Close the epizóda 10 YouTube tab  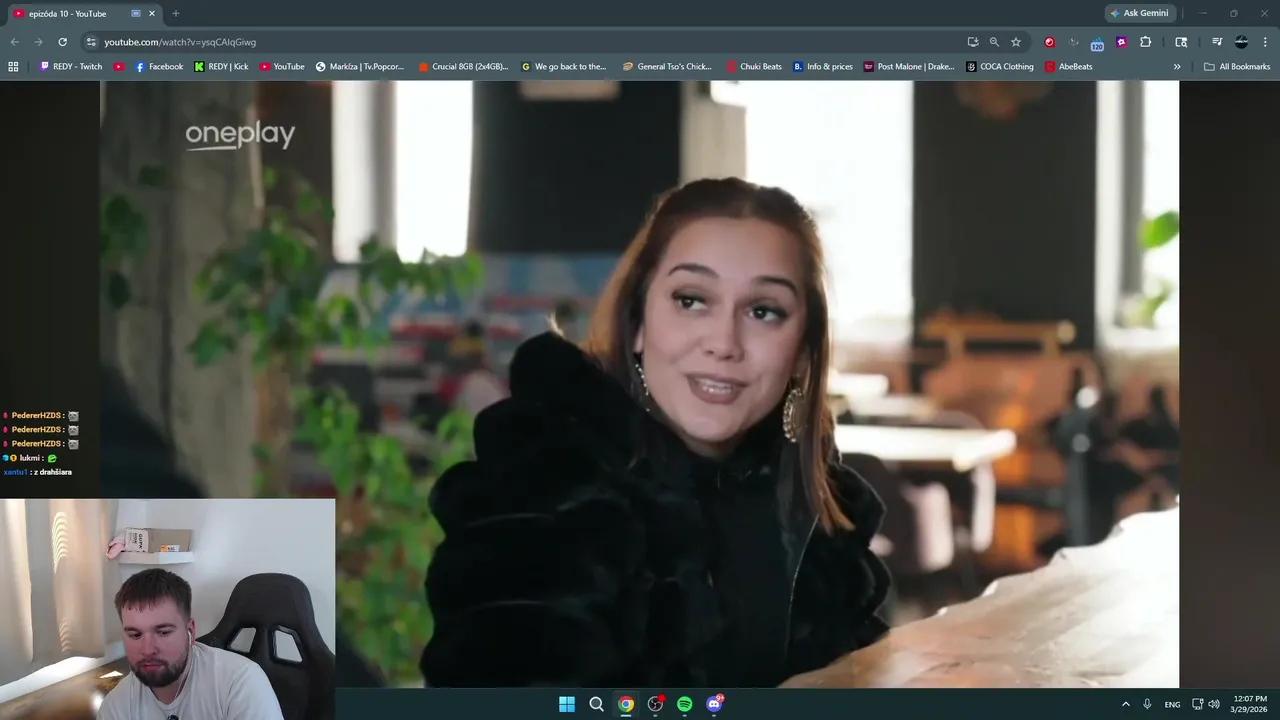tap(152, 14)
